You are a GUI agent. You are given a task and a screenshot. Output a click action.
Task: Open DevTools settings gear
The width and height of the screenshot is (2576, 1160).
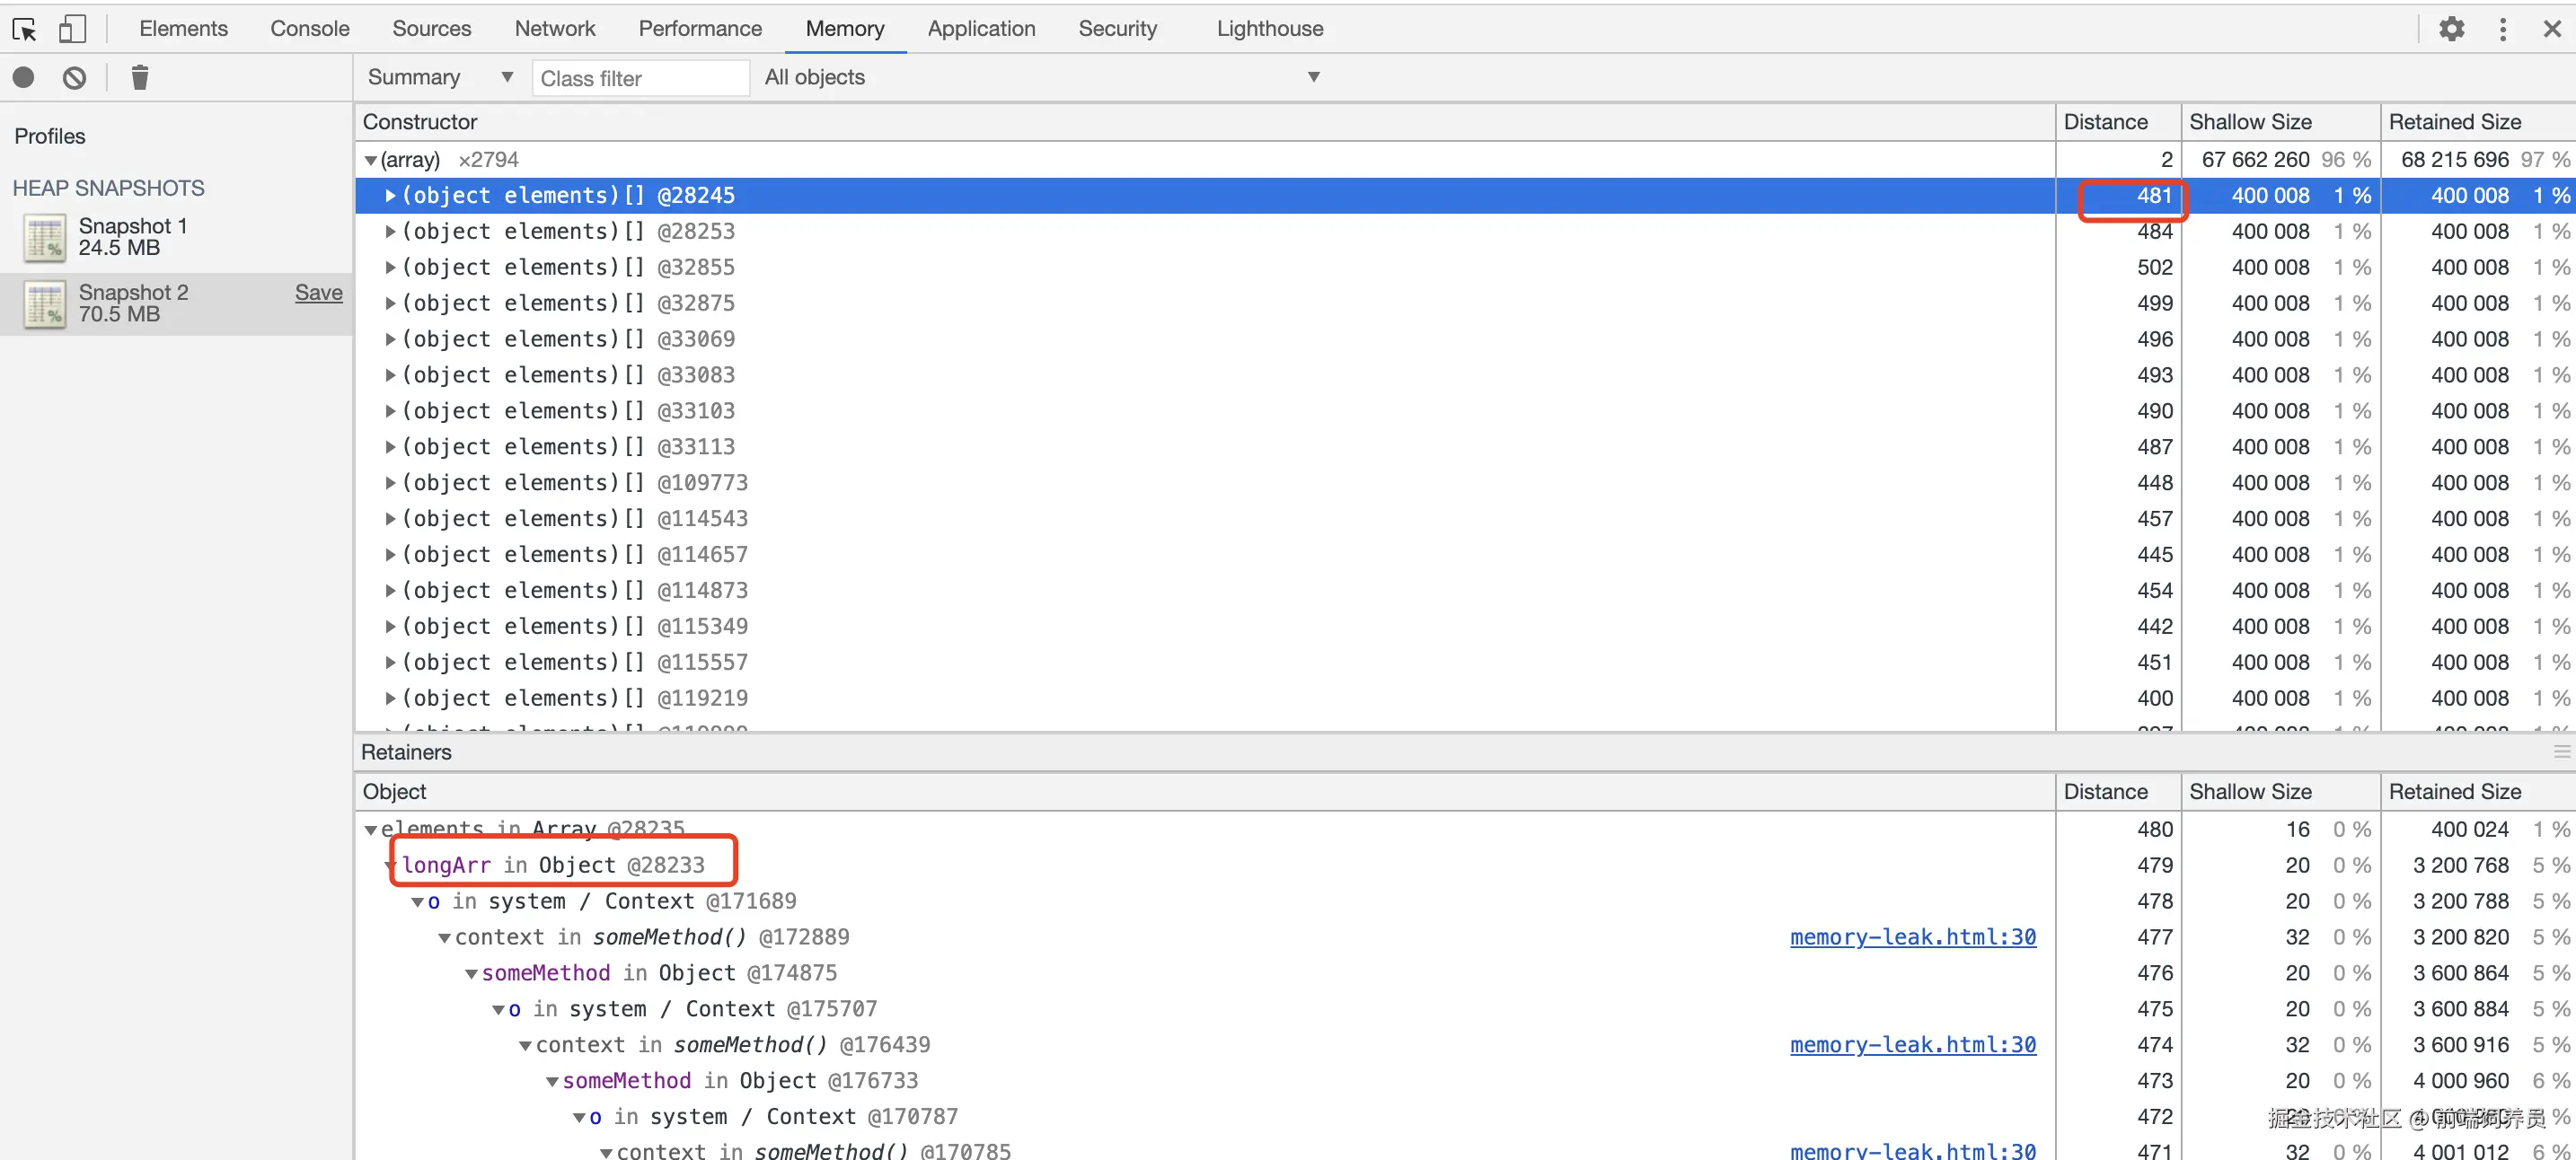tap(2451, 29)
